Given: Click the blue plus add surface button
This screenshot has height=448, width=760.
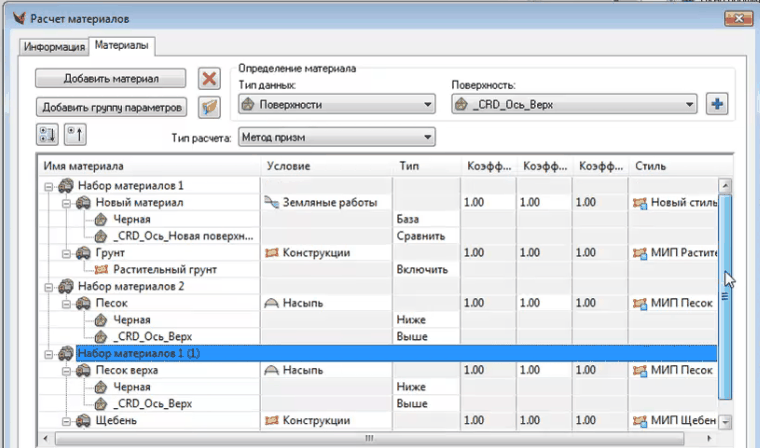Looking at the screenshot, I should 716,104.
